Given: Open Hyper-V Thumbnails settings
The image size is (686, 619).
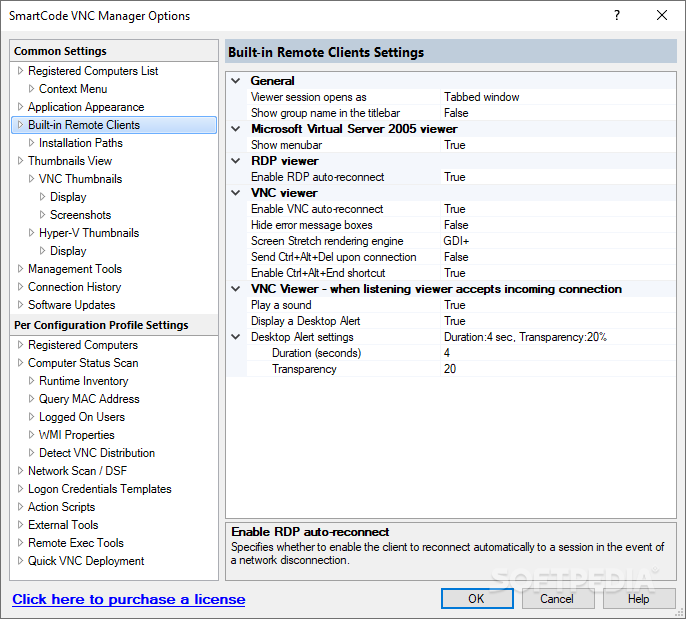Looking at the screenshot, I should 89,233.
